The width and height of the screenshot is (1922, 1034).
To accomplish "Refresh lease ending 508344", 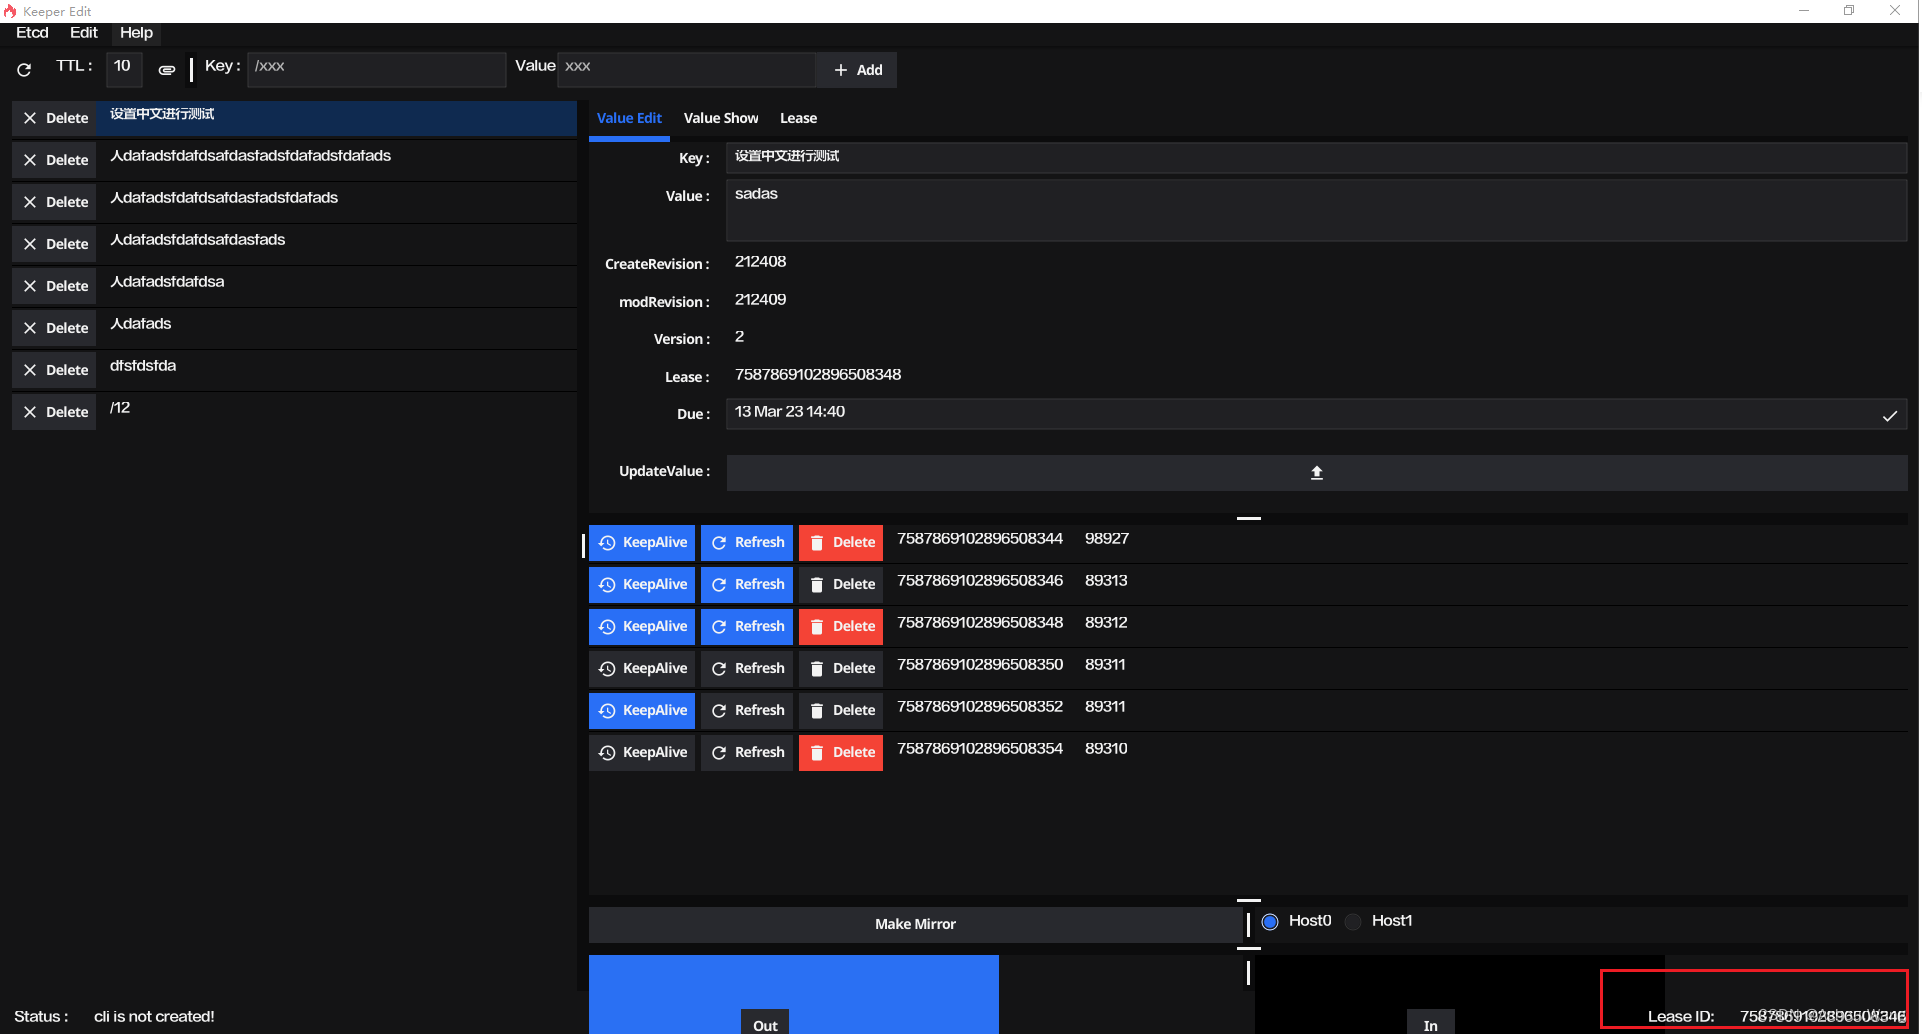I will [x=747, y=543].
